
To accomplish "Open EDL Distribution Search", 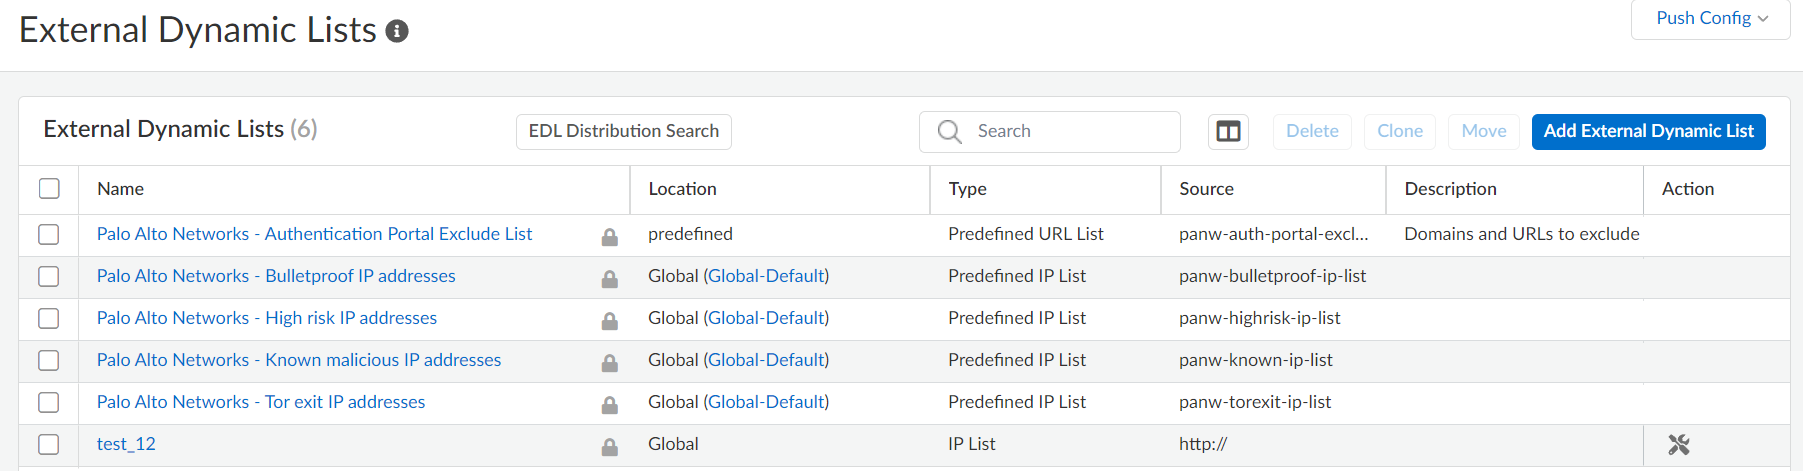I will pyautogui.click(x=623, y=131).
